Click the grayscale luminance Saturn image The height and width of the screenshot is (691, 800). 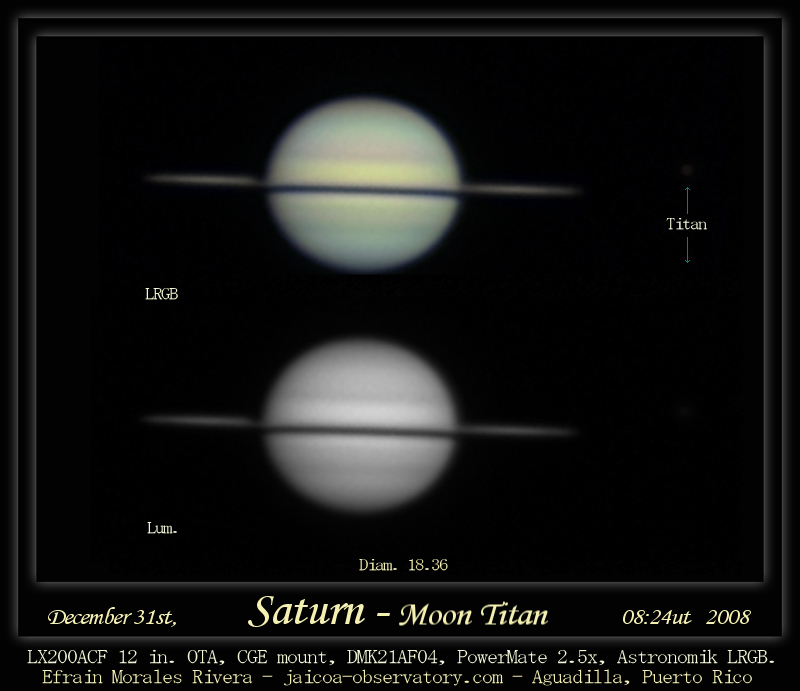click(x=360, y=425)
